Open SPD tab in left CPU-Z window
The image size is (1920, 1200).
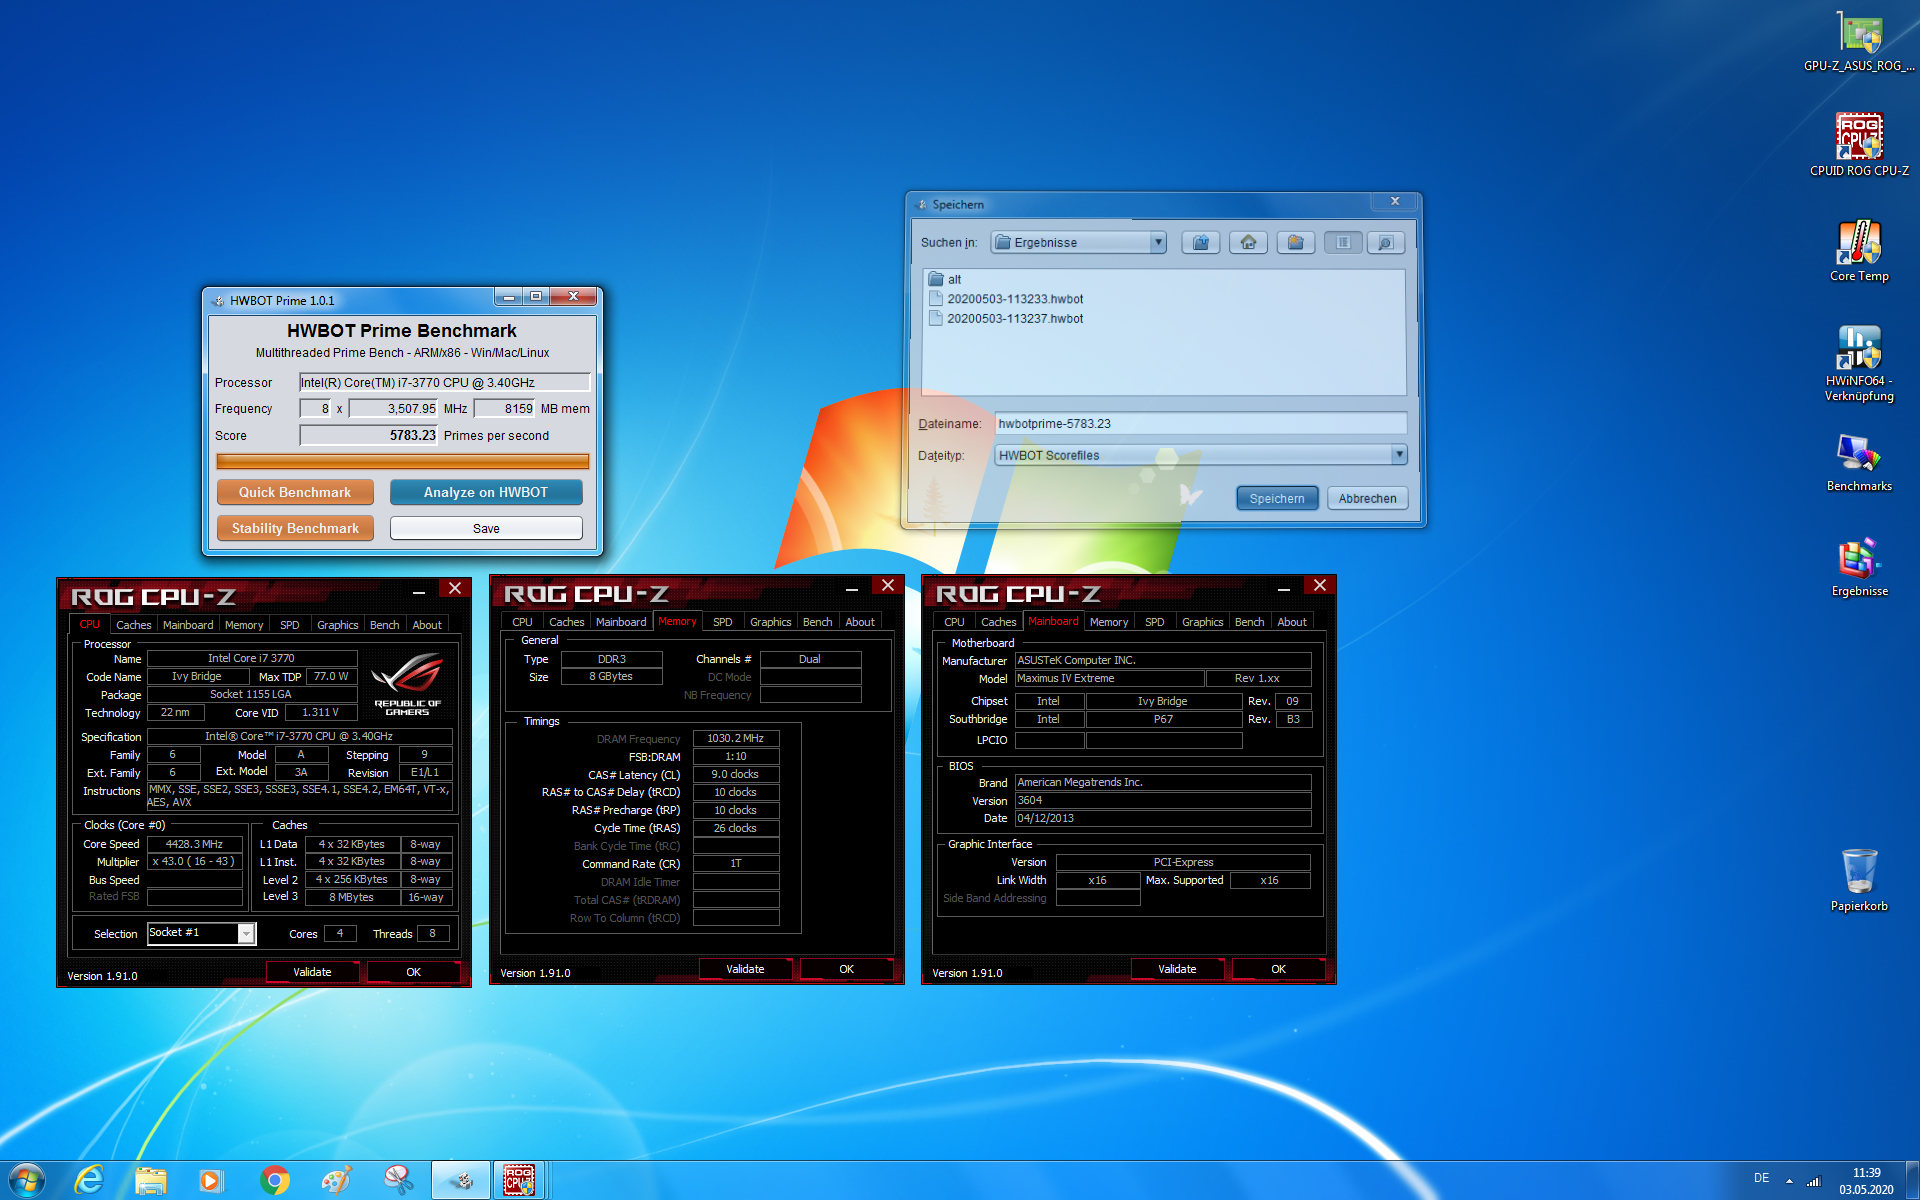tap(290, 625)
